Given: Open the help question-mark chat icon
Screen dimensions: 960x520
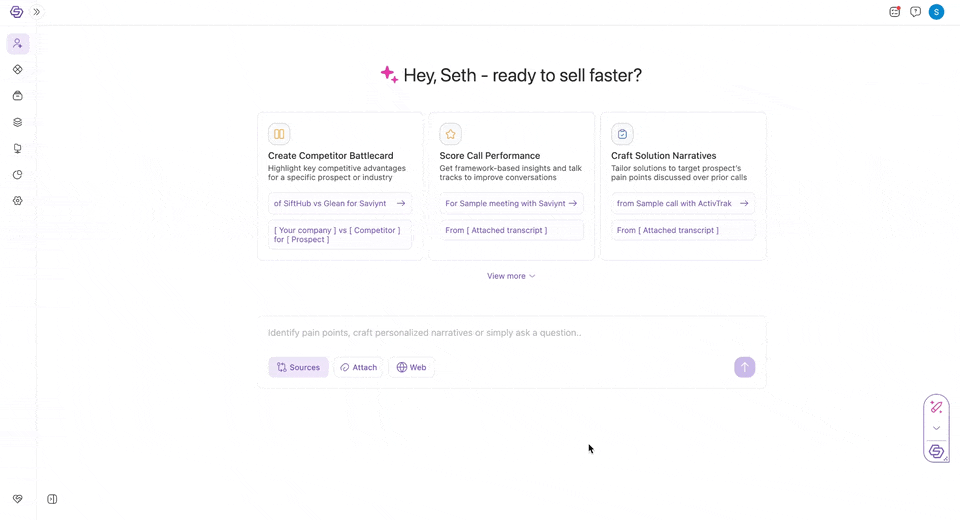Looking at the screenshot, I should [915, 12].
